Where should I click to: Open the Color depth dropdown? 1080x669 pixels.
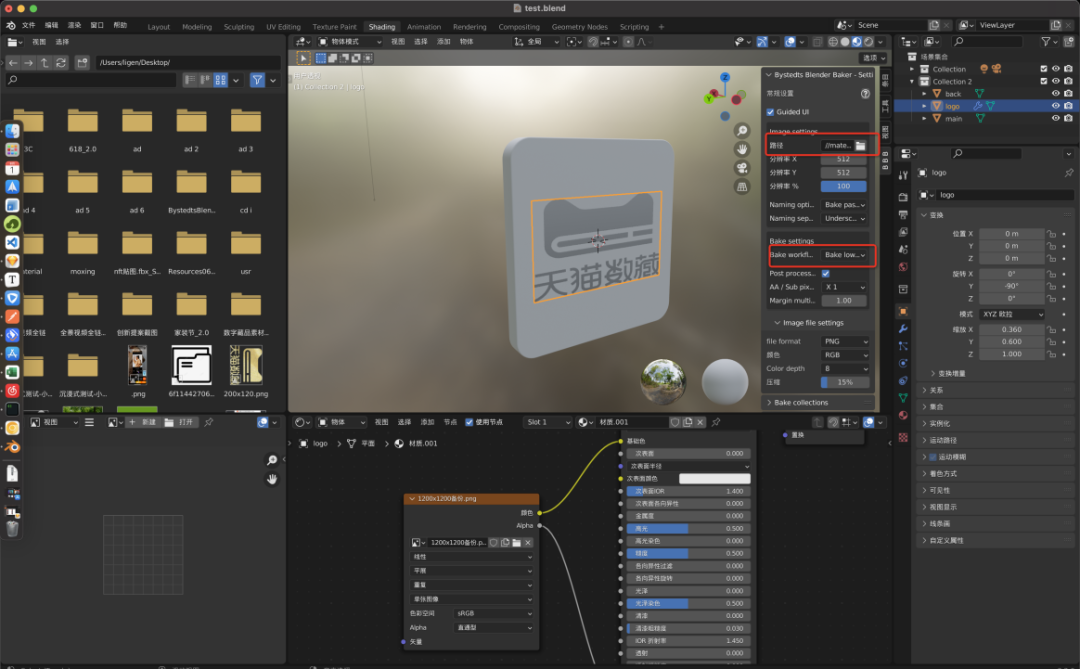pos(846,369)
